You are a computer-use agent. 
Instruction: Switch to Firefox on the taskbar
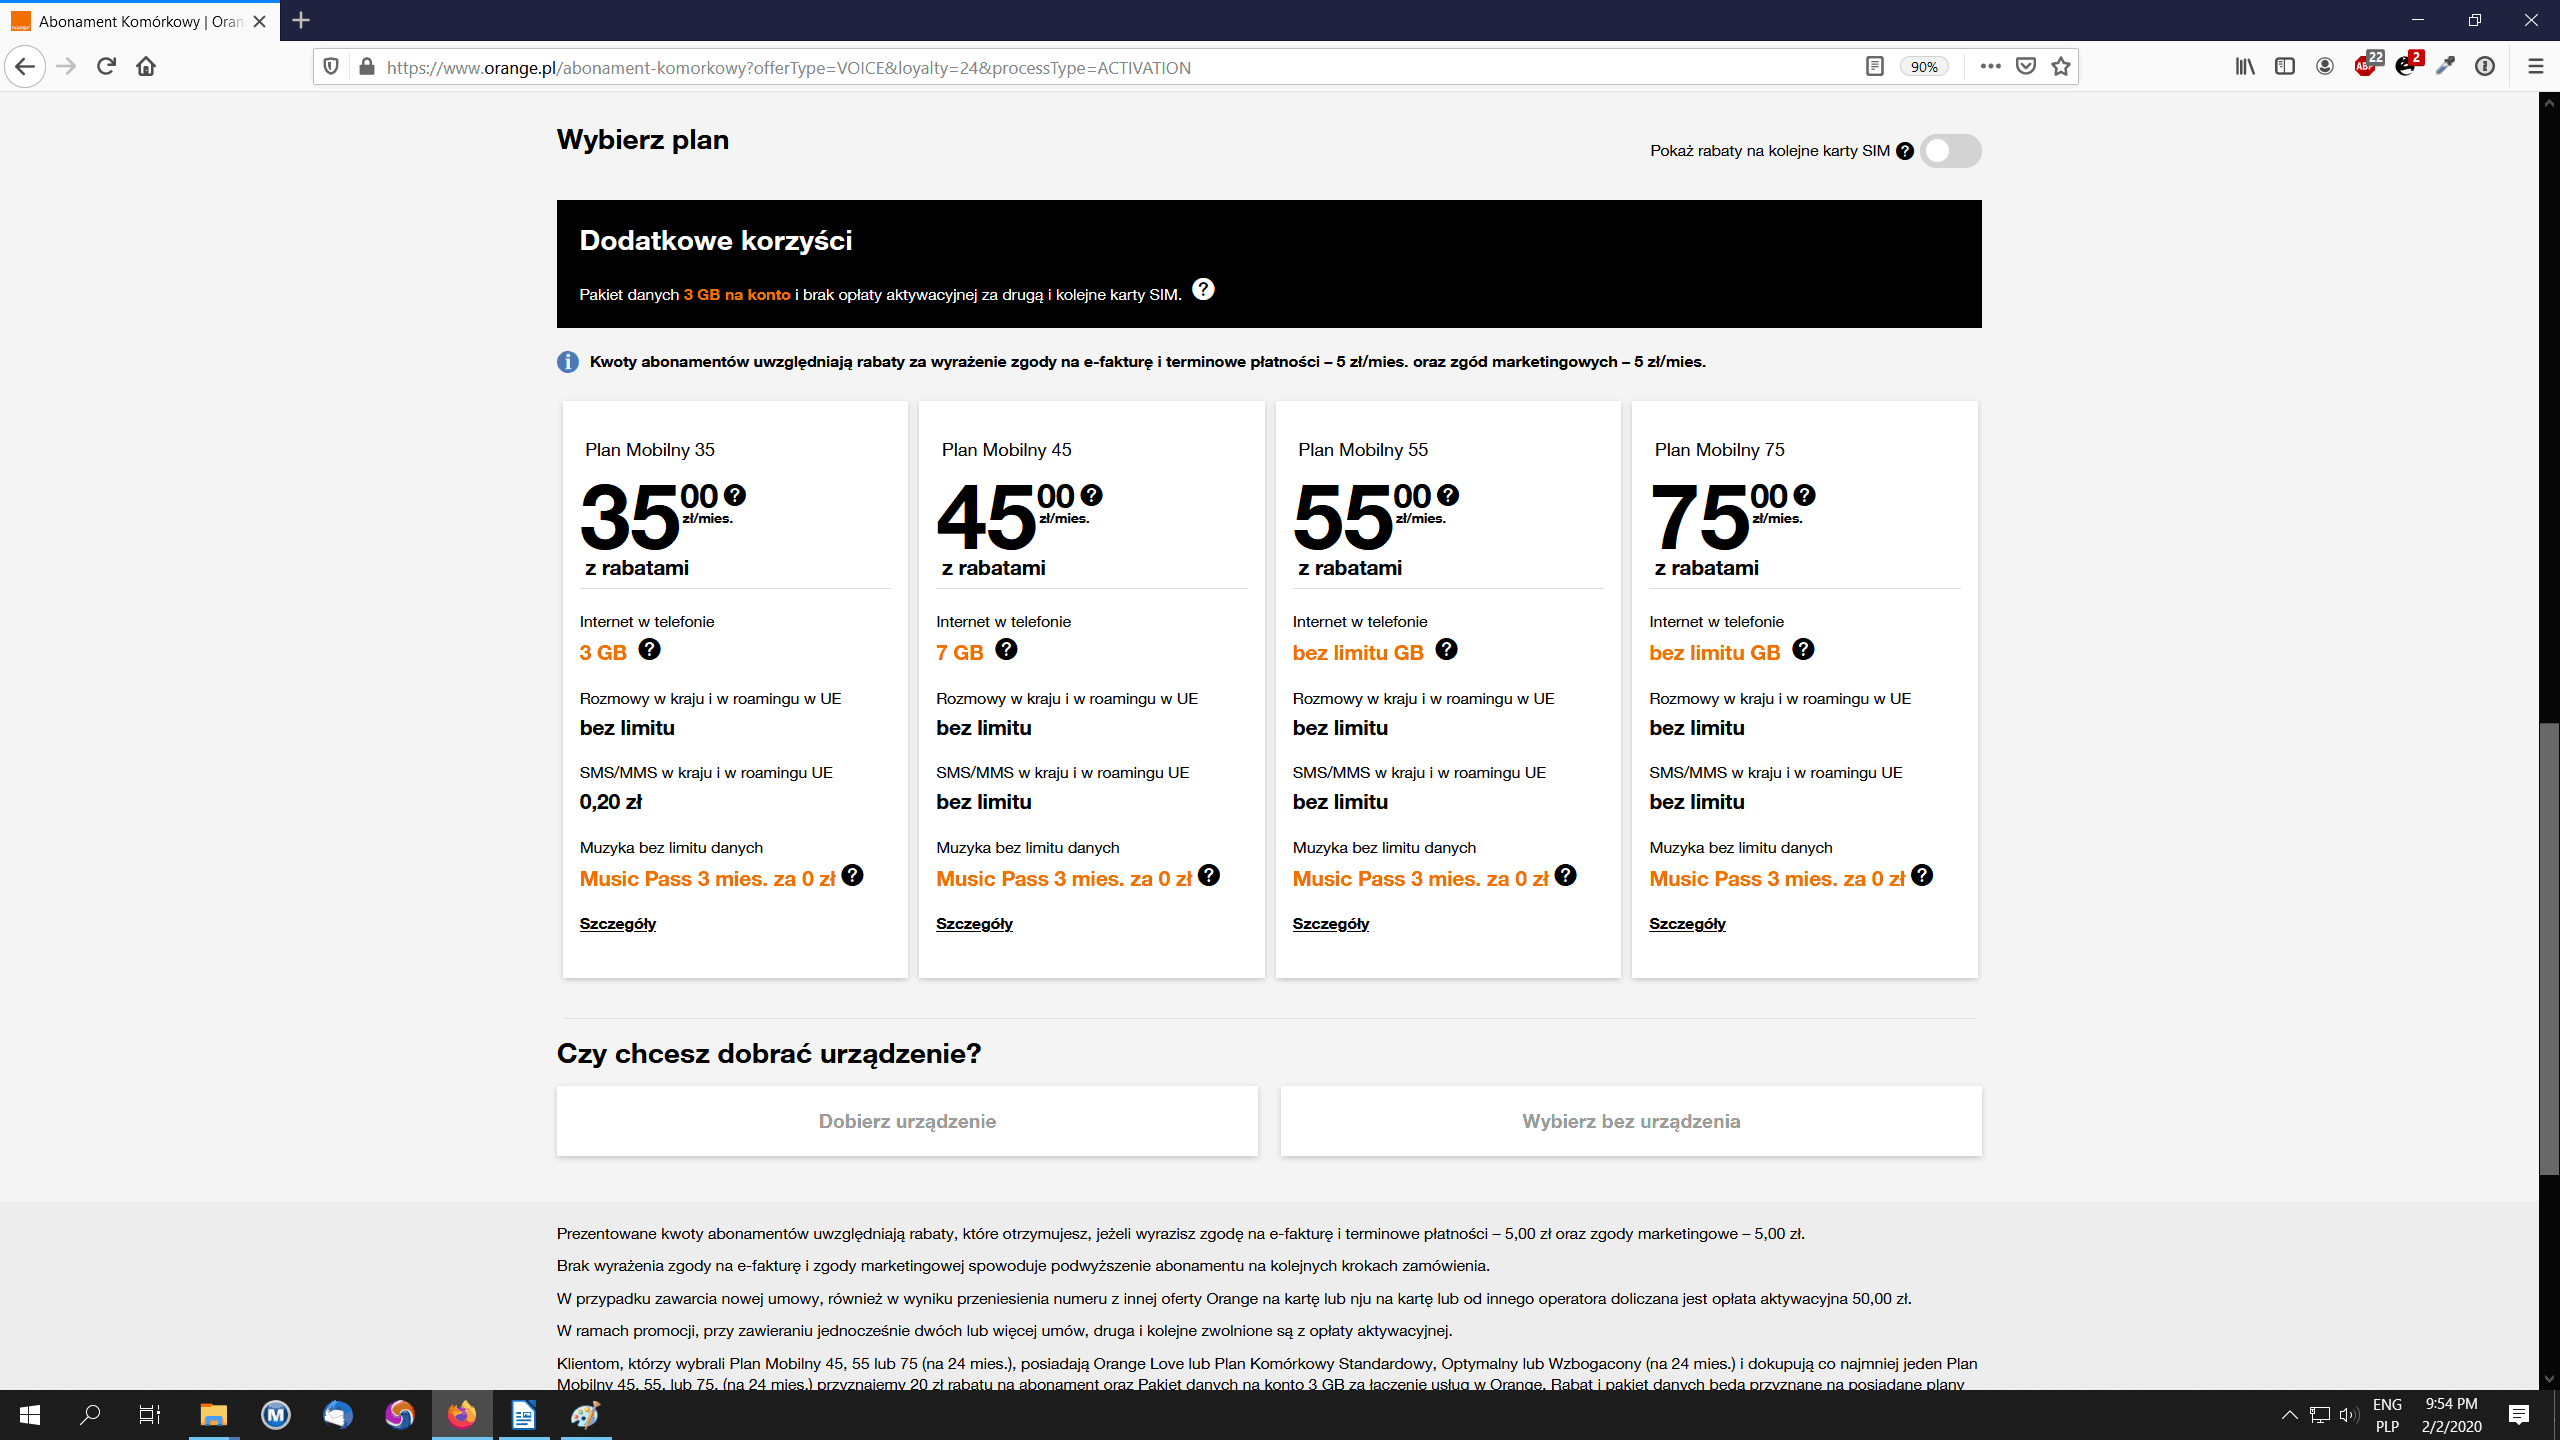tap(462, 1415)
